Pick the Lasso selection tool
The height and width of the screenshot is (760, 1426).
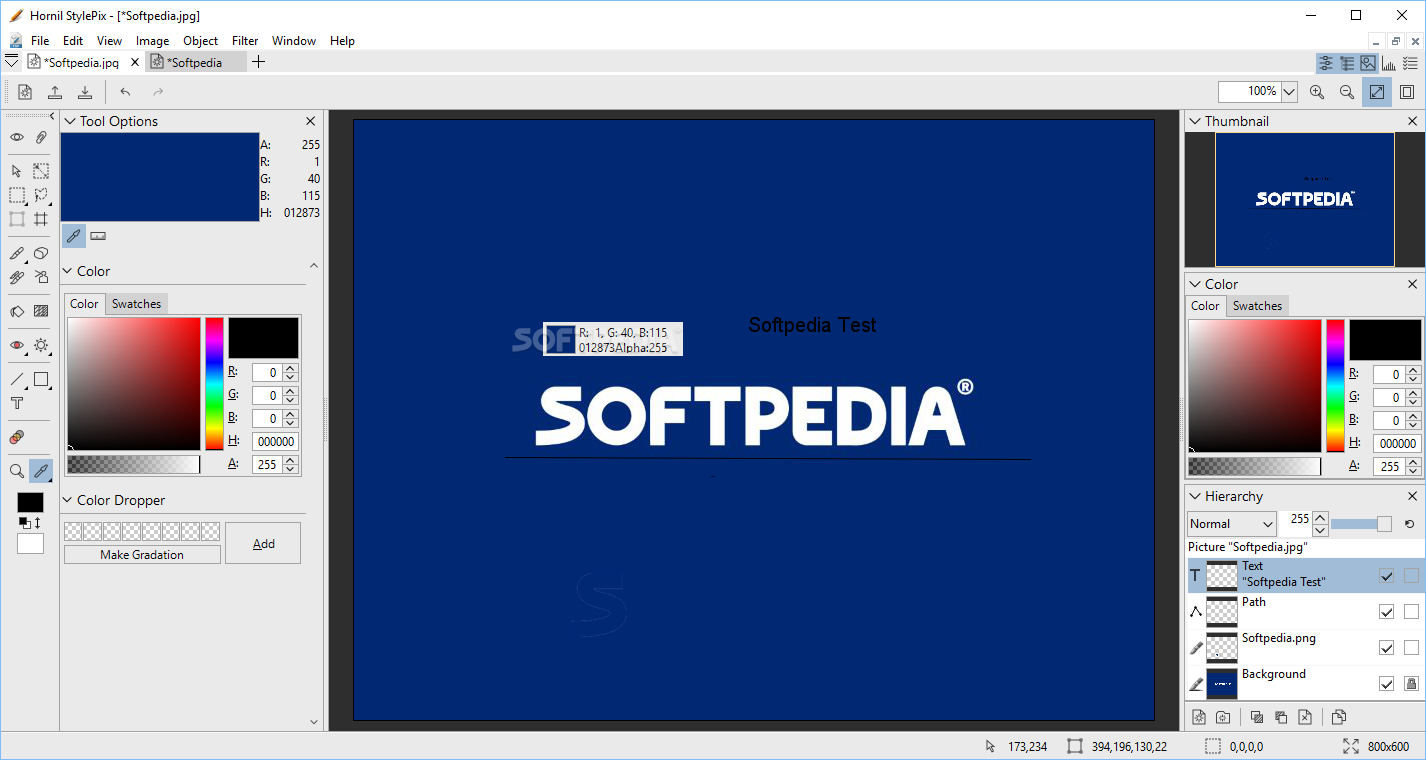(41, 195)
